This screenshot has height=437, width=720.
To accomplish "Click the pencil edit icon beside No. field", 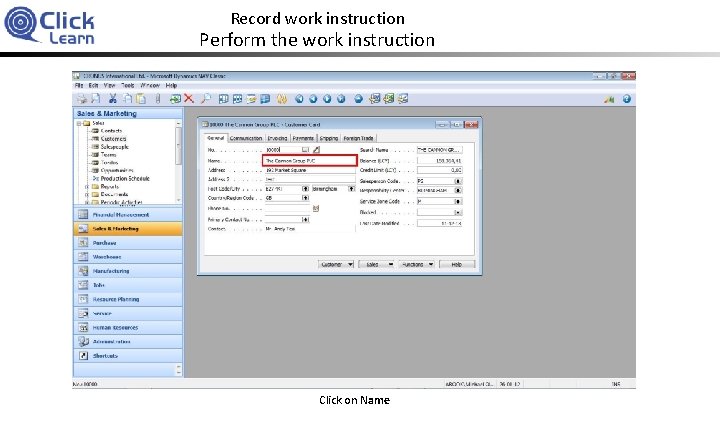I will tap(316, 150).
